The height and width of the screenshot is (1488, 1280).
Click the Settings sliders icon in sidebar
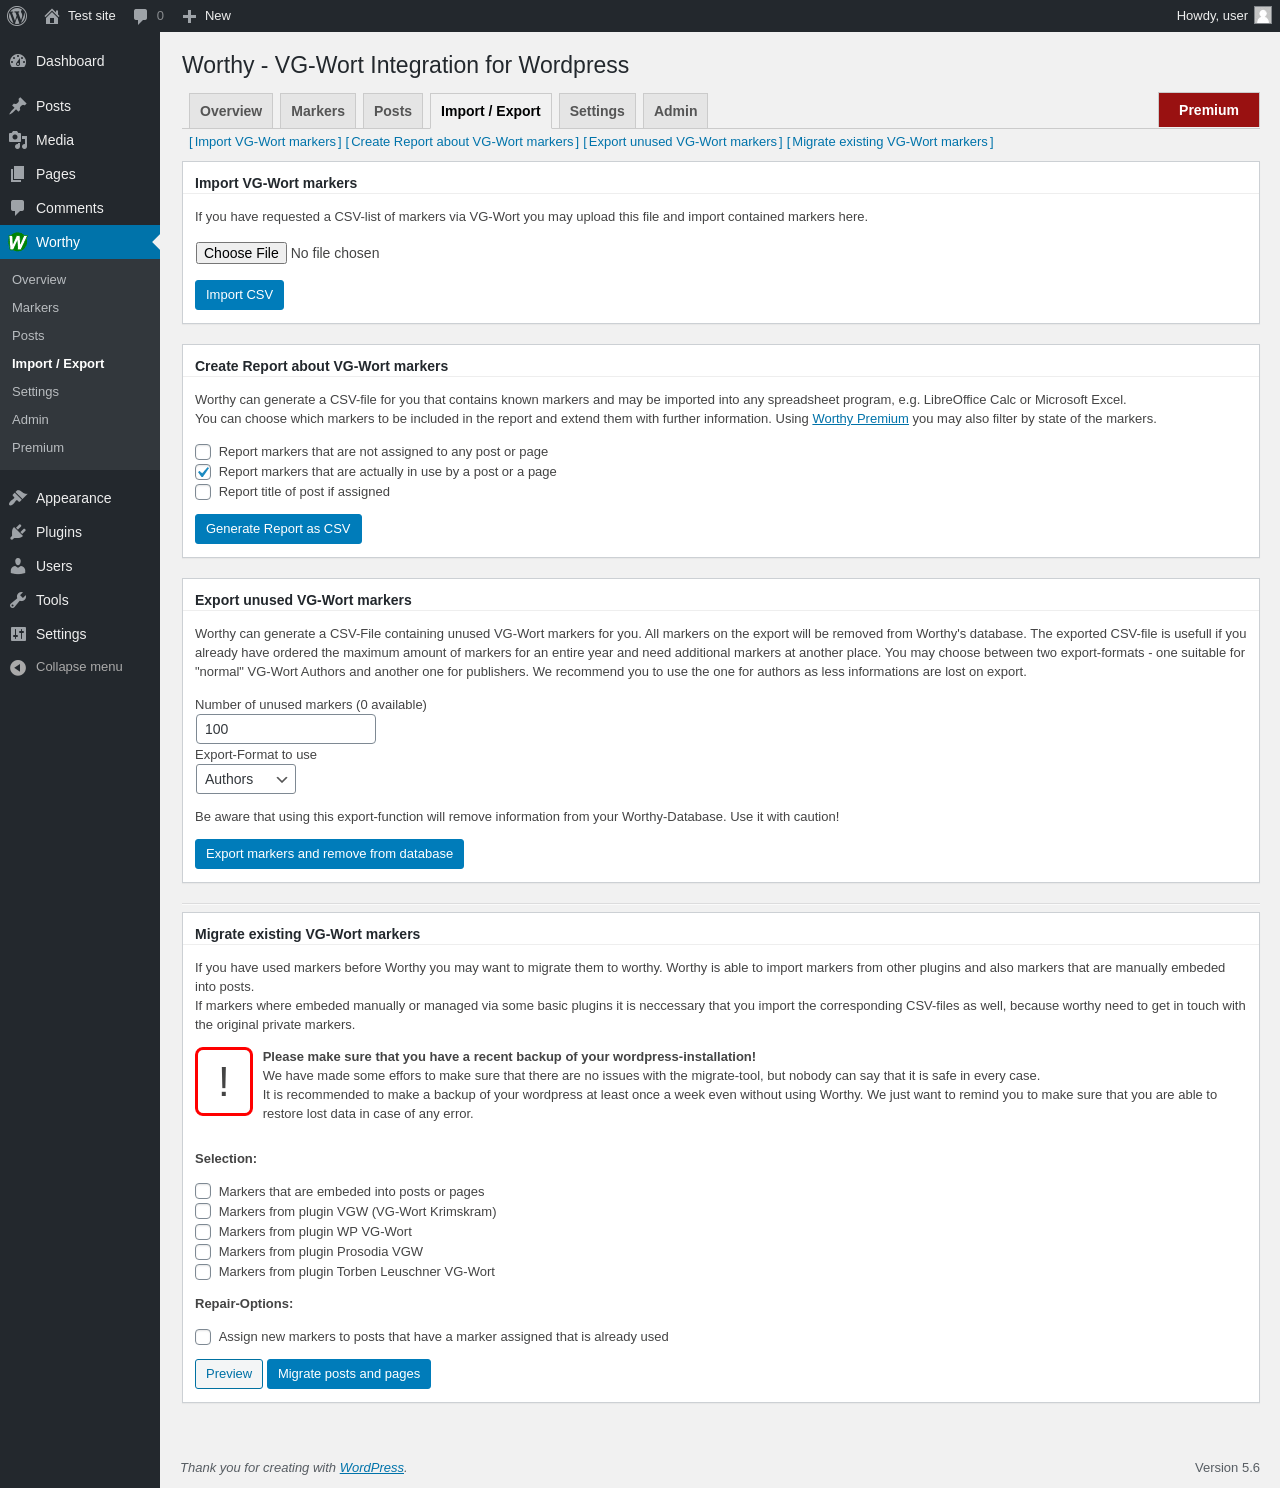click(x=18, y=634)
